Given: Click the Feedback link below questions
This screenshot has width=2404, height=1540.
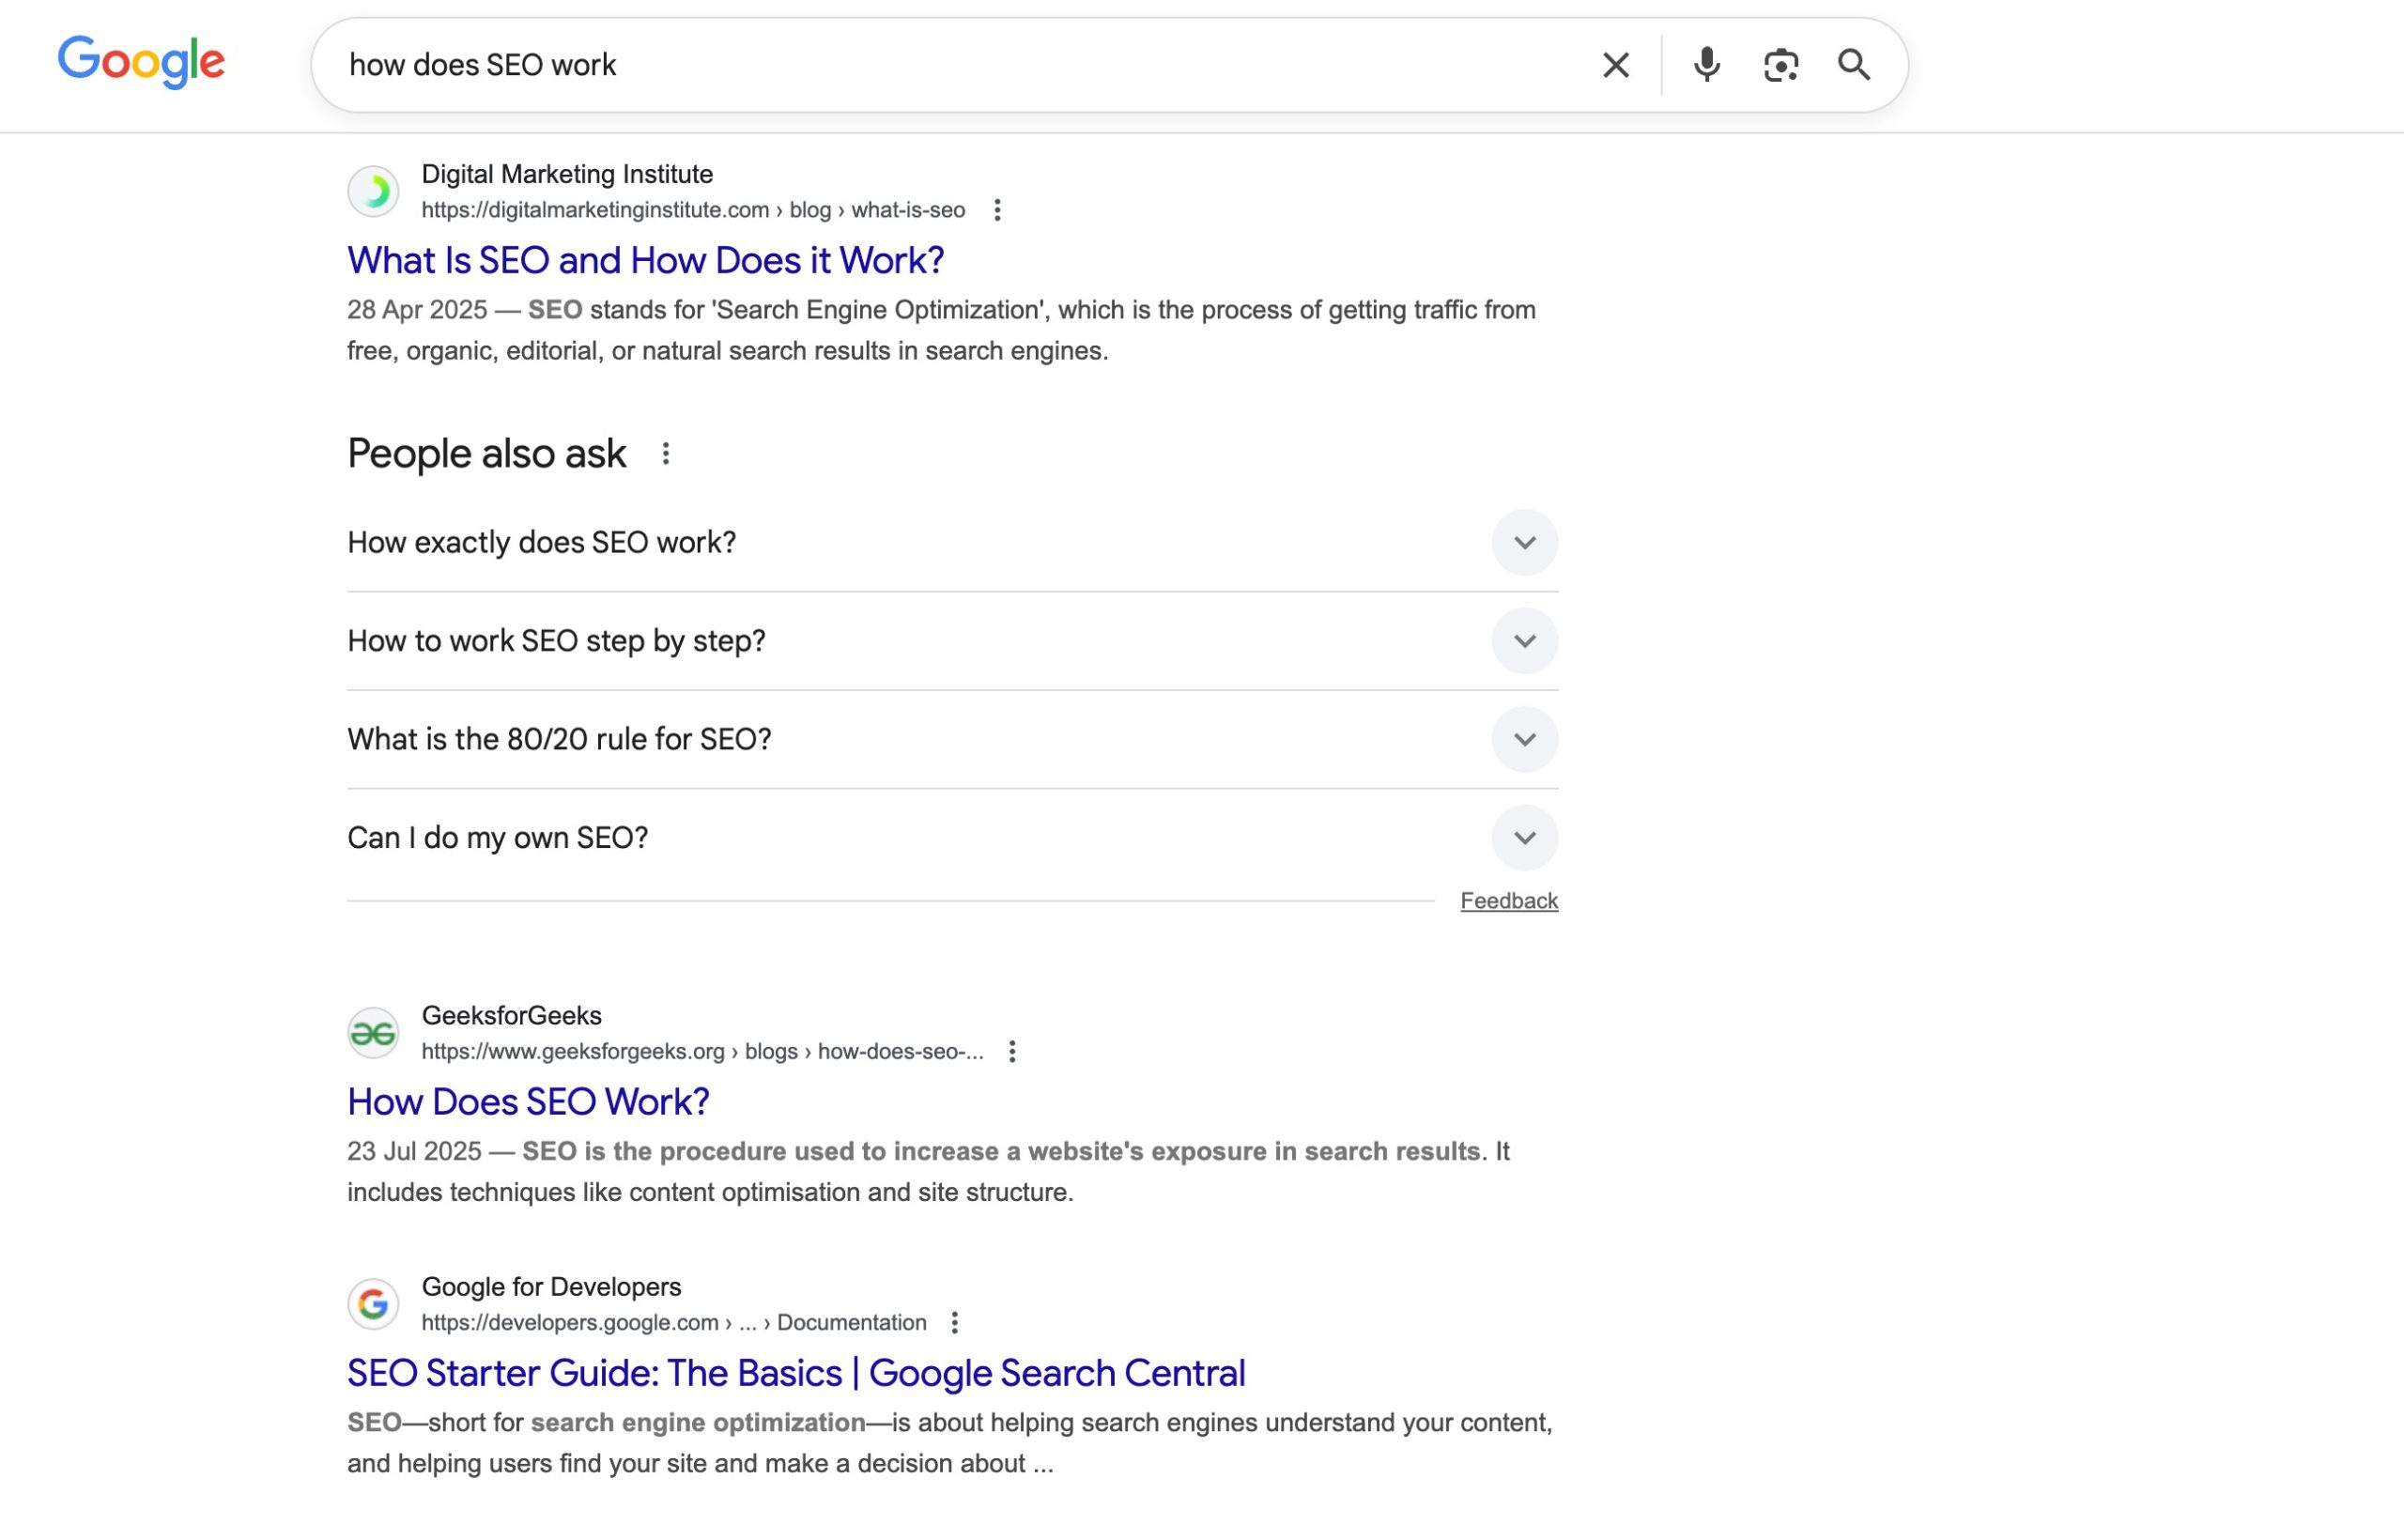Looking at the screenshot, I should [x=1508, y=901].
